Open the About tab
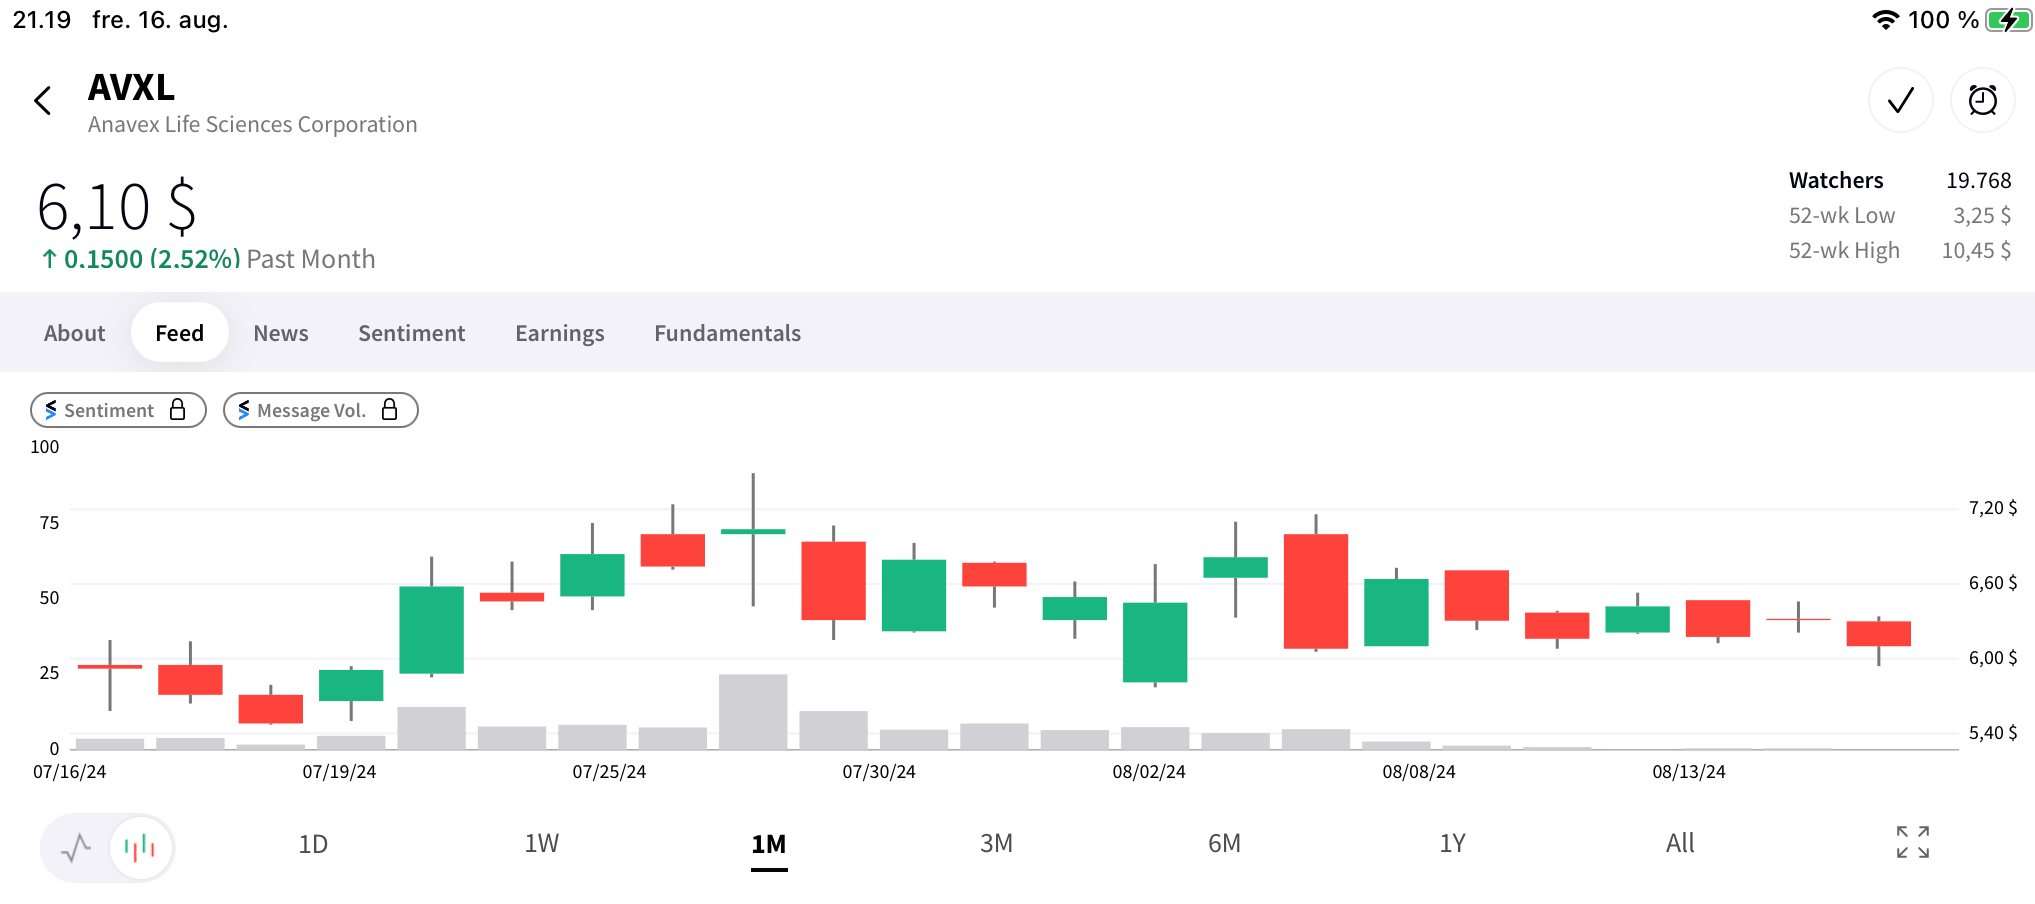Screen dimensions: 2035x904 [x=74, y=333]
